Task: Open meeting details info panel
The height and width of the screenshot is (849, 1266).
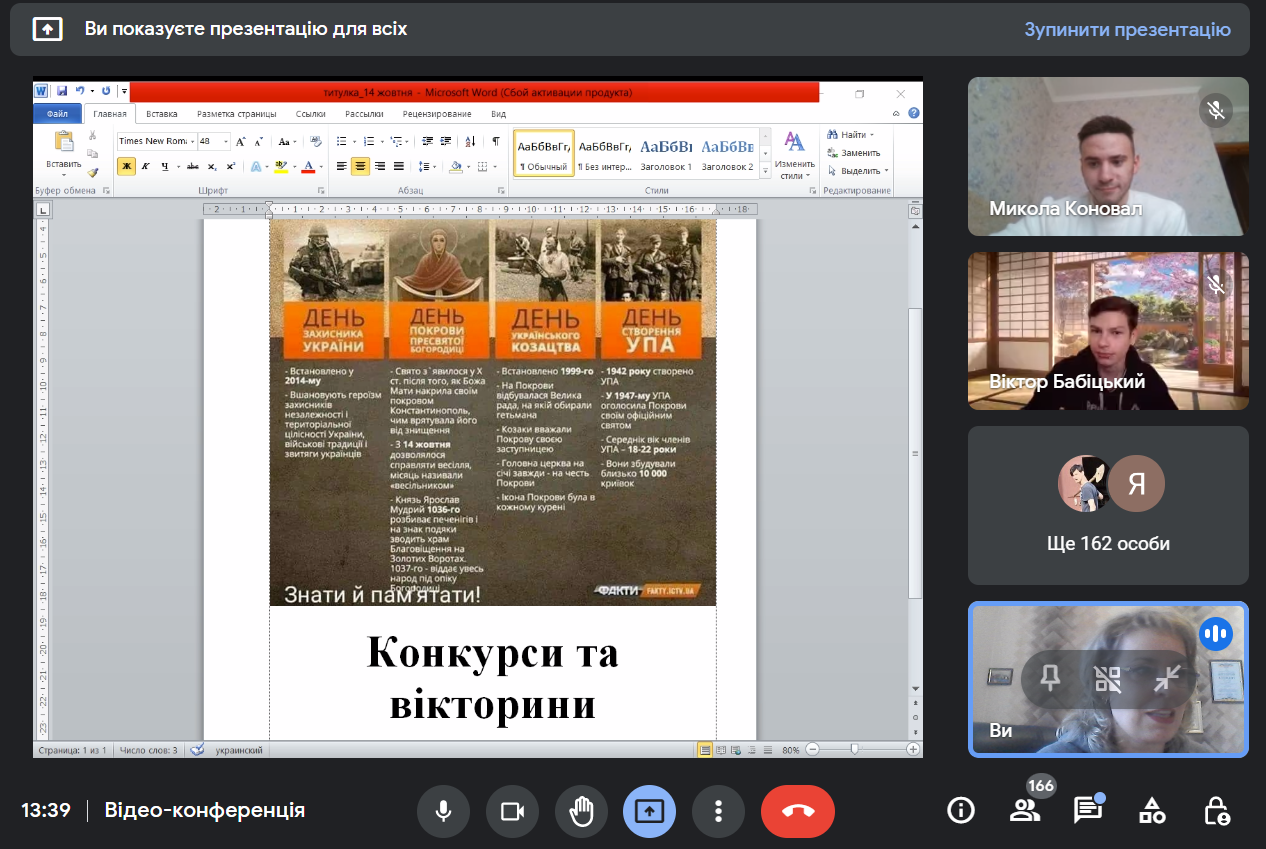Action: tap(961, 810)
